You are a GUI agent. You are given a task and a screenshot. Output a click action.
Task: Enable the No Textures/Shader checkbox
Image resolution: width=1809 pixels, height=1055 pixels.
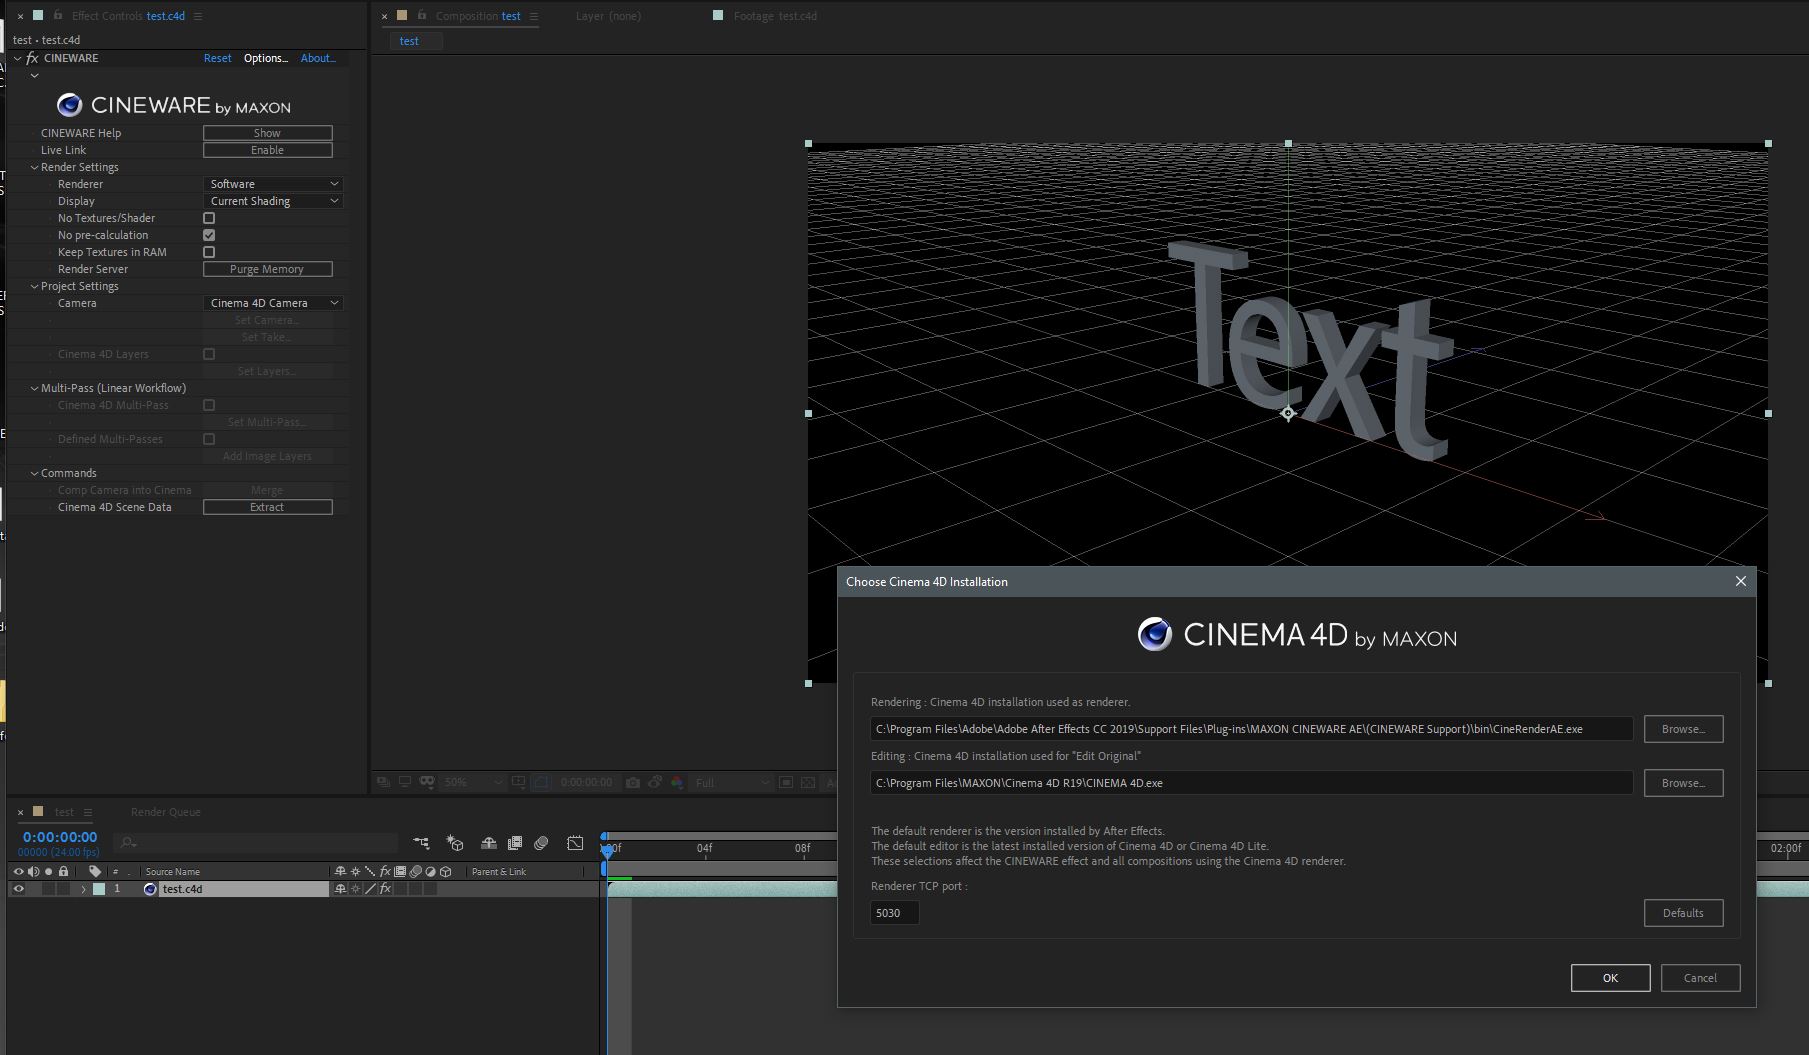click(x=209, y=218)
